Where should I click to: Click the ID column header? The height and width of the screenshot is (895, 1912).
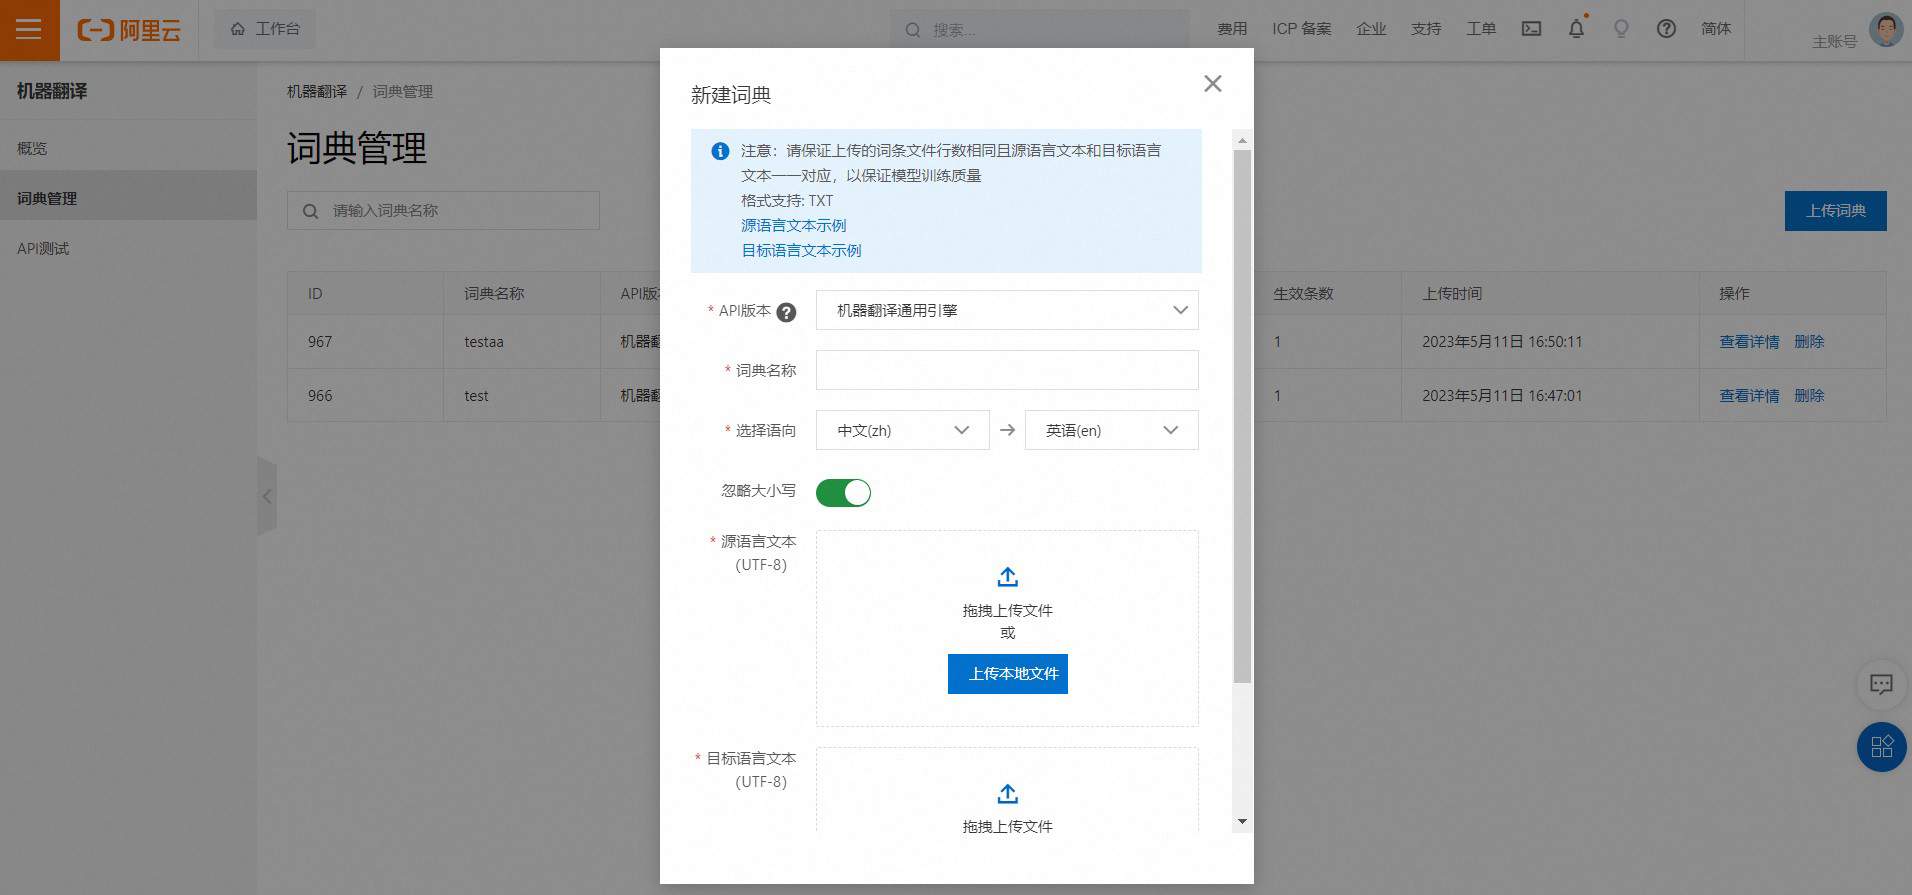[x=315, y=294]
